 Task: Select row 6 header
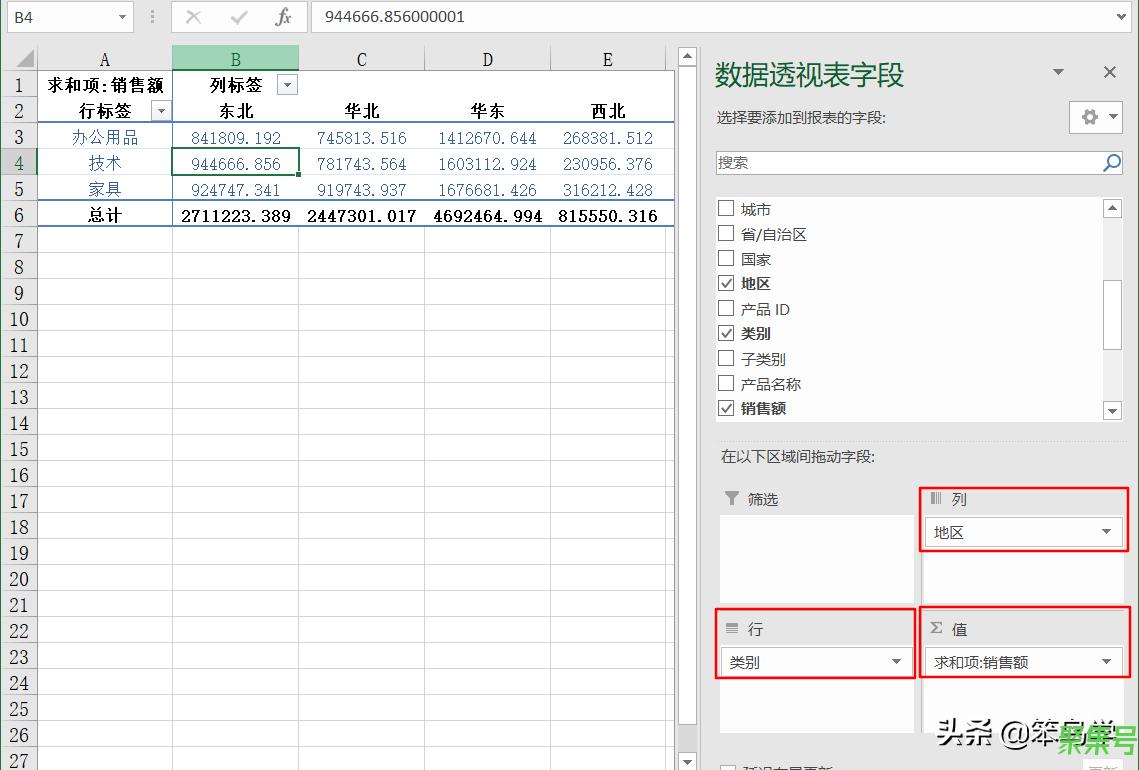tap(19, 215)
